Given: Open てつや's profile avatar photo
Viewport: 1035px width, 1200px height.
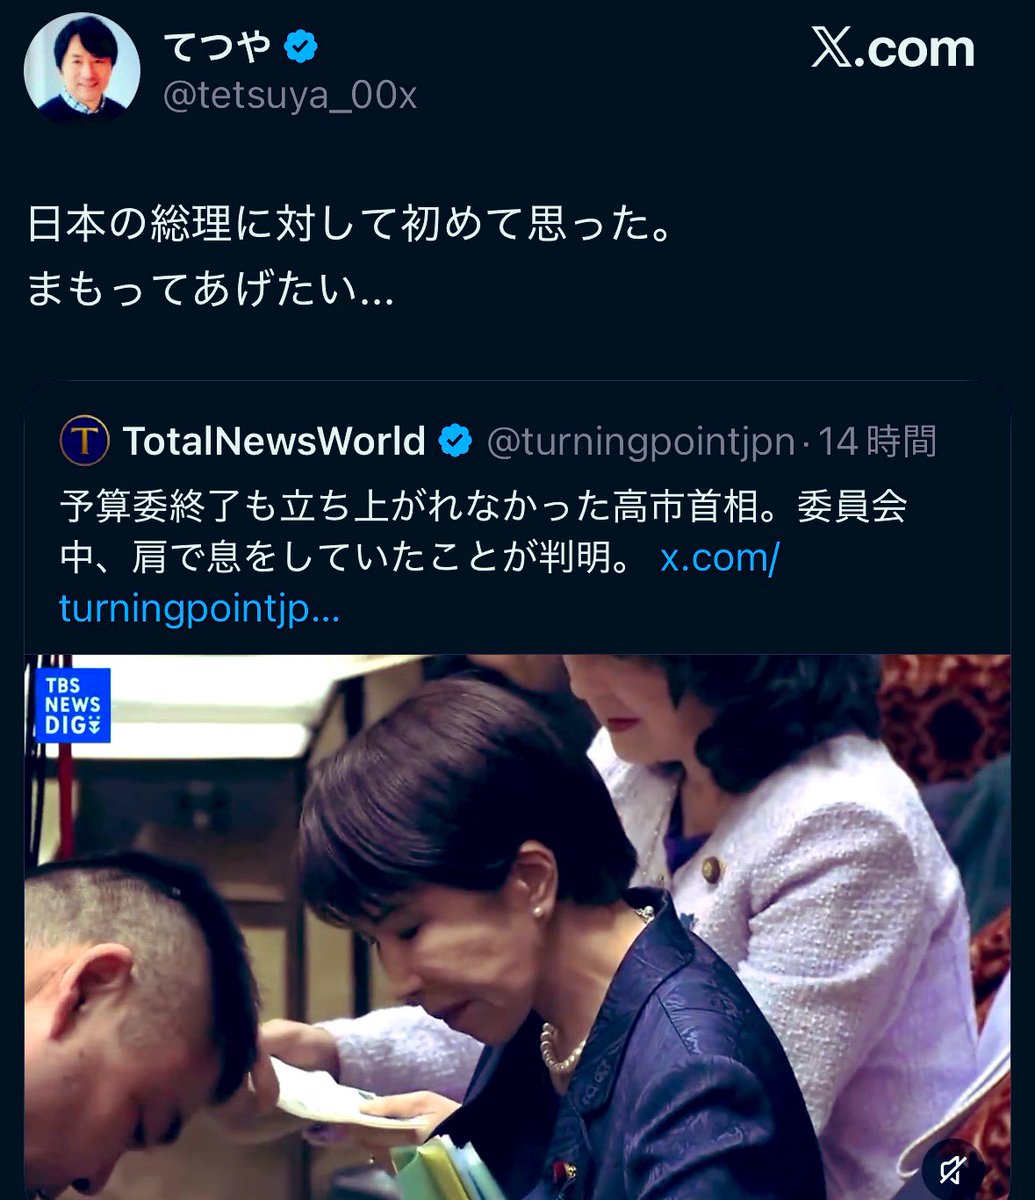Looking at the screenshot, I should (82, 69).
